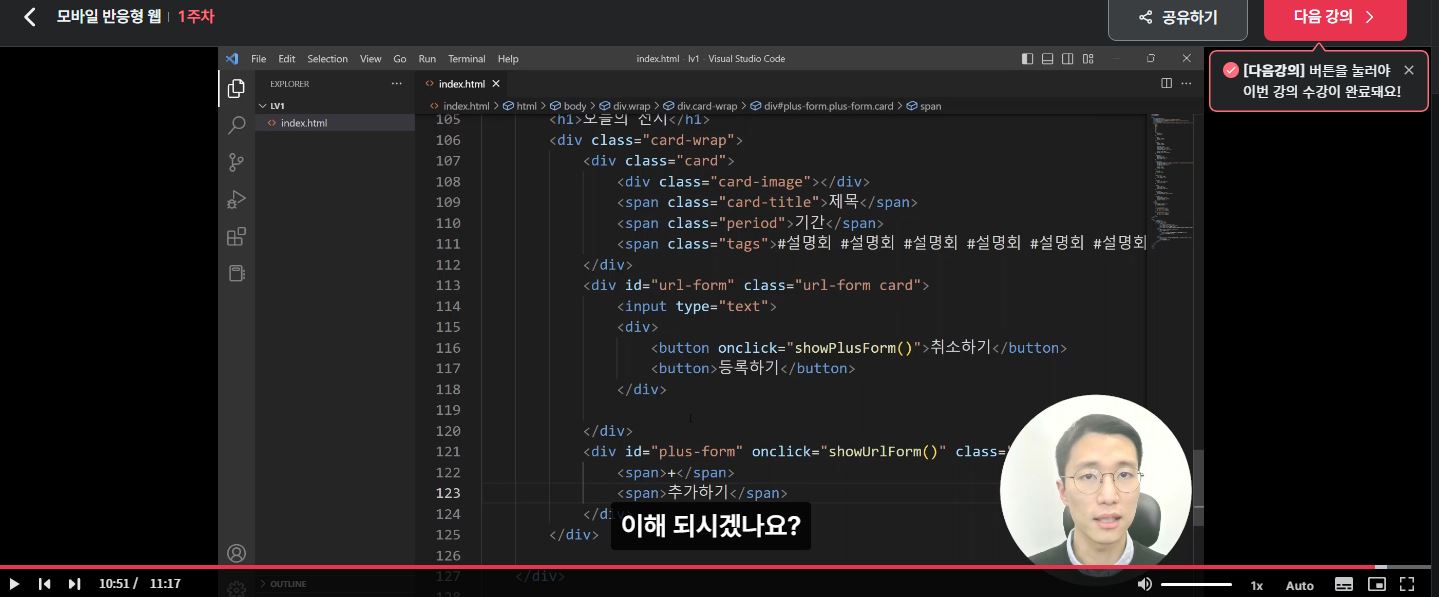Open the Customize Layout icon
Viewport: 1439px width, 597px height.
1088,59
